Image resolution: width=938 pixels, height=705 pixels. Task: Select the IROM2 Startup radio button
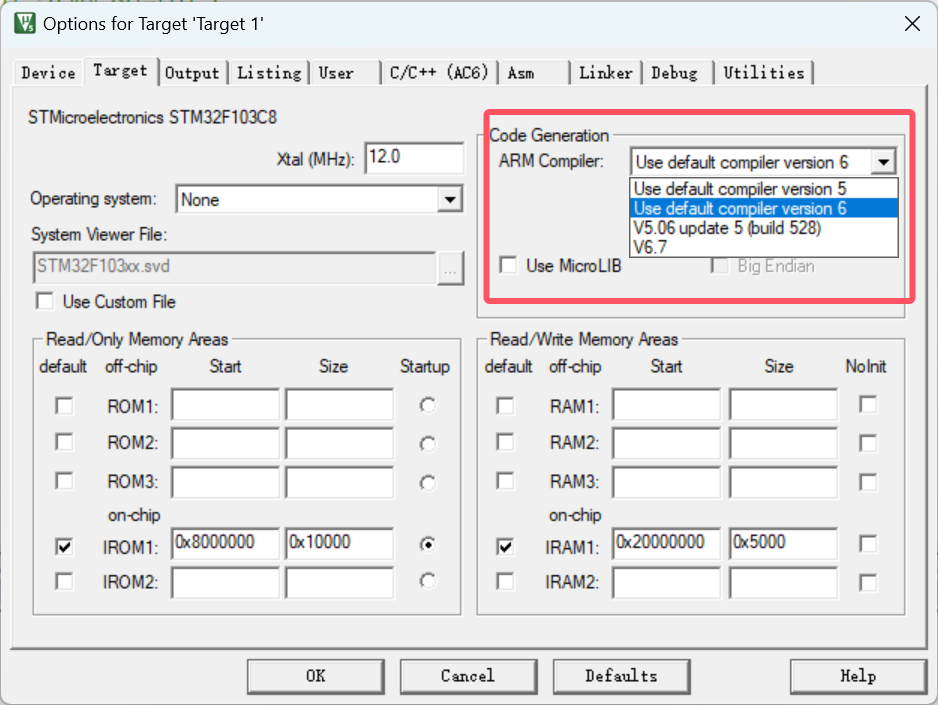pyautogui.click(x=427, y=581)
